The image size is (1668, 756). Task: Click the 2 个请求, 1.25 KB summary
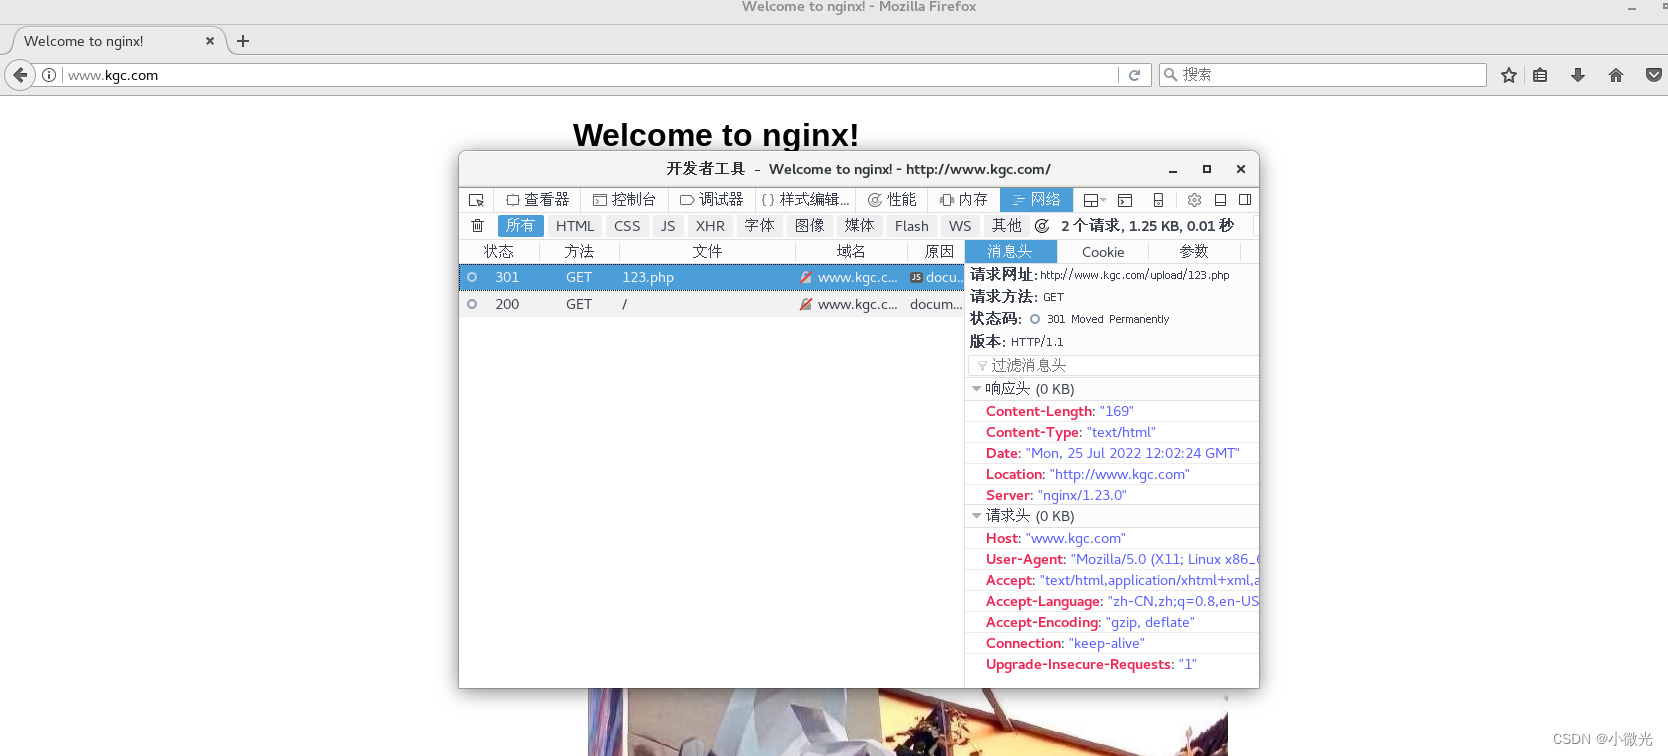(1147, 226)
